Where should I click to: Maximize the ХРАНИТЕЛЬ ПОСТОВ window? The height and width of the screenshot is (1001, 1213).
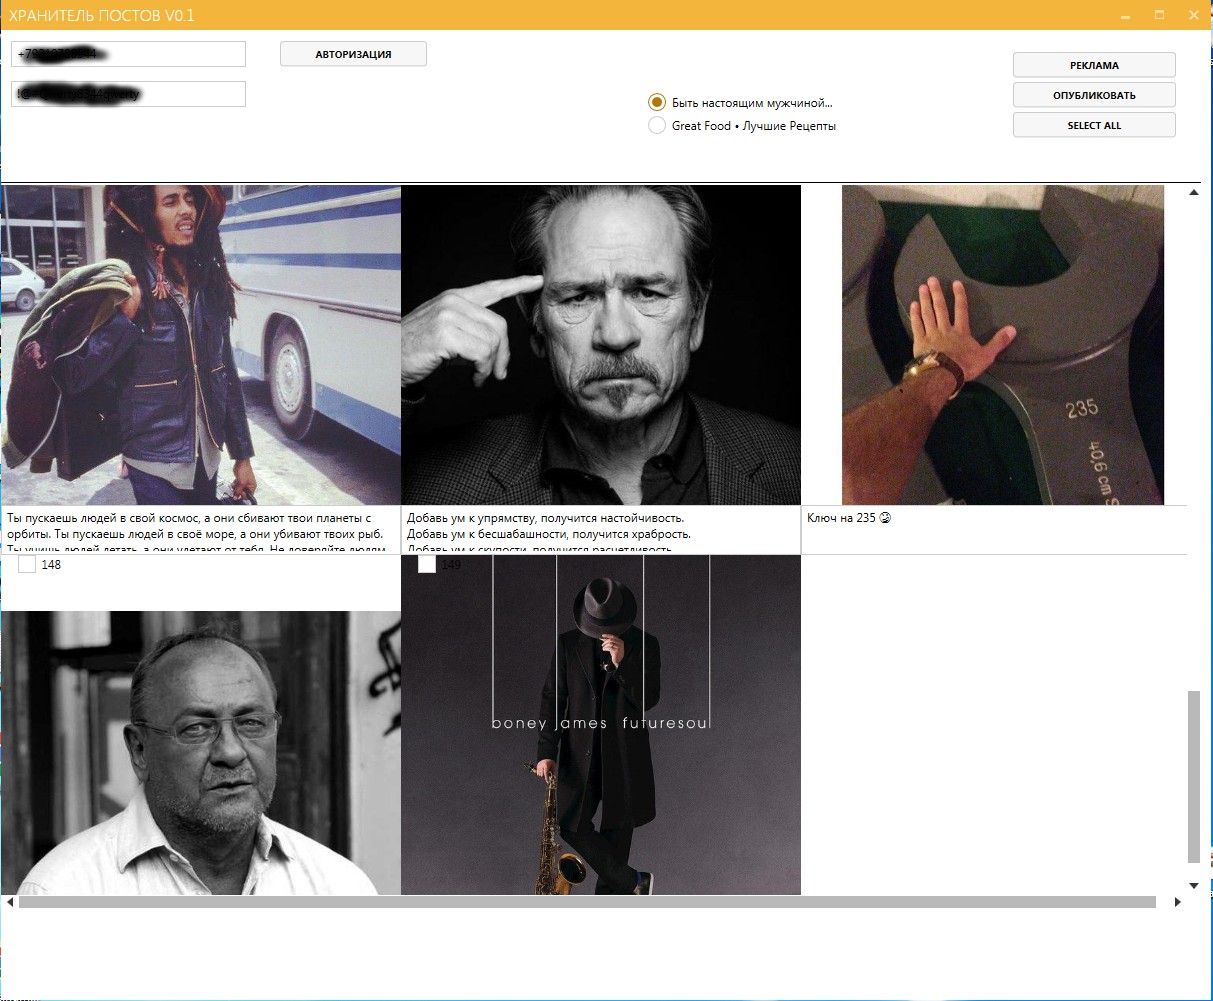tap(1160, 15)
